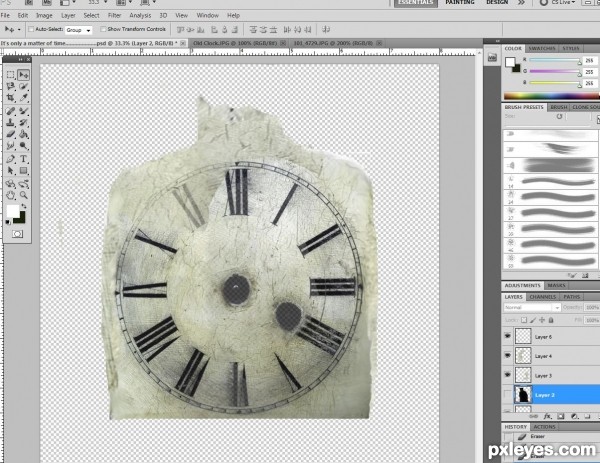Enable Show Transform Controls checkbox
The width and height of the screenshot is (600, 463).
pyautogui.click(x=103, y=29)
